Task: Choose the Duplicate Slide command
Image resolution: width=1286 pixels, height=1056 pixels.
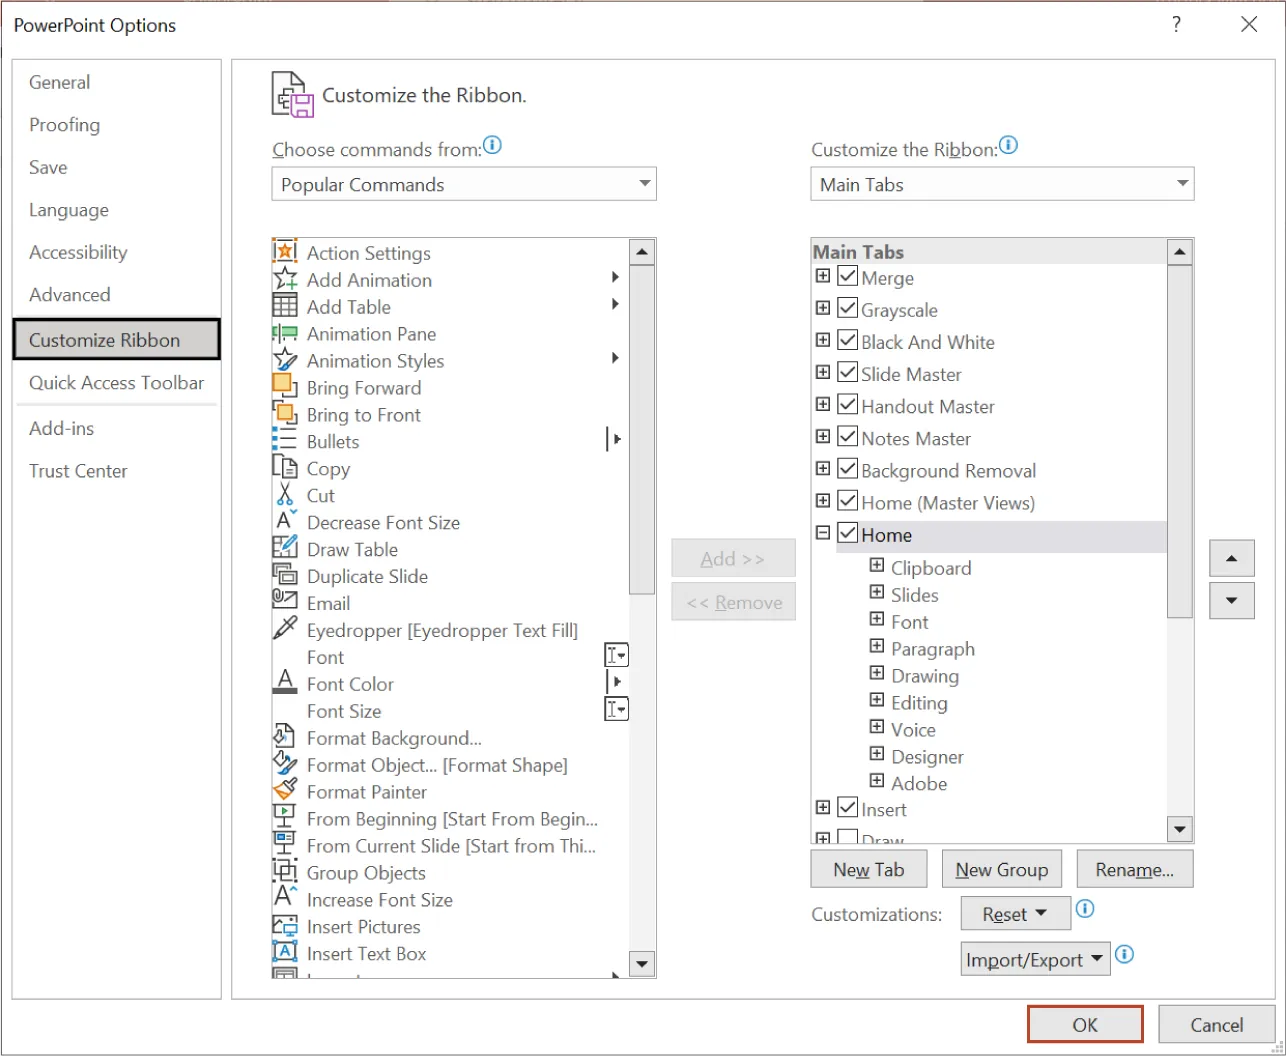Action: 366,576
